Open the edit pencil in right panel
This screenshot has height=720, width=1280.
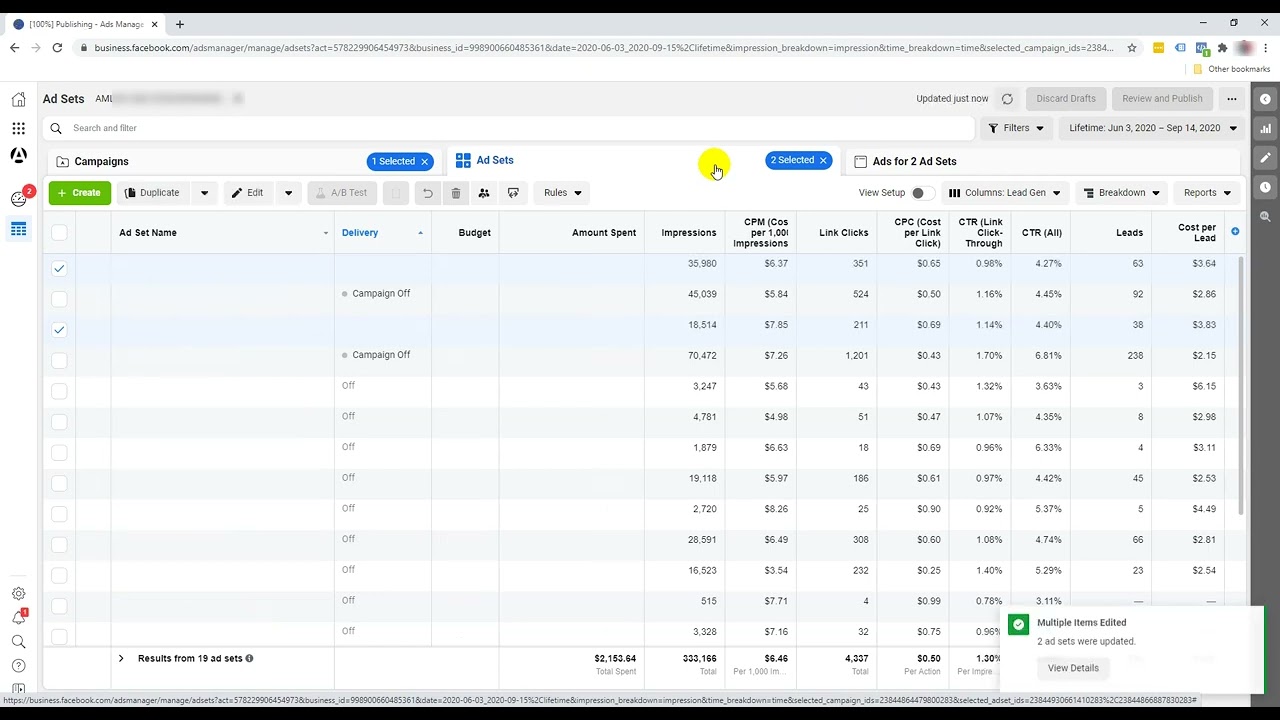(x=1265, y=157)
